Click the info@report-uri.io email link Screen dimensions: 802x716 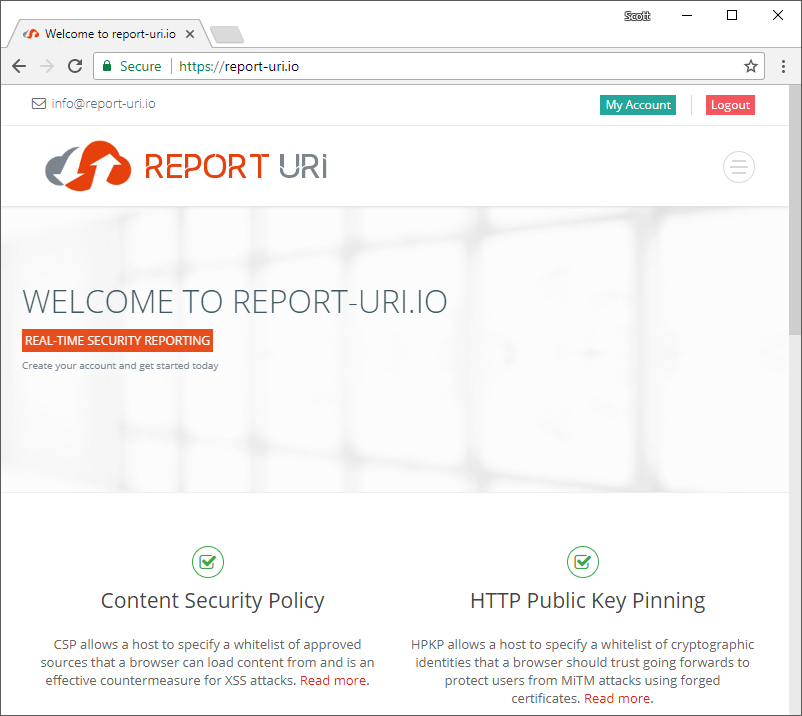click(103, 104)
